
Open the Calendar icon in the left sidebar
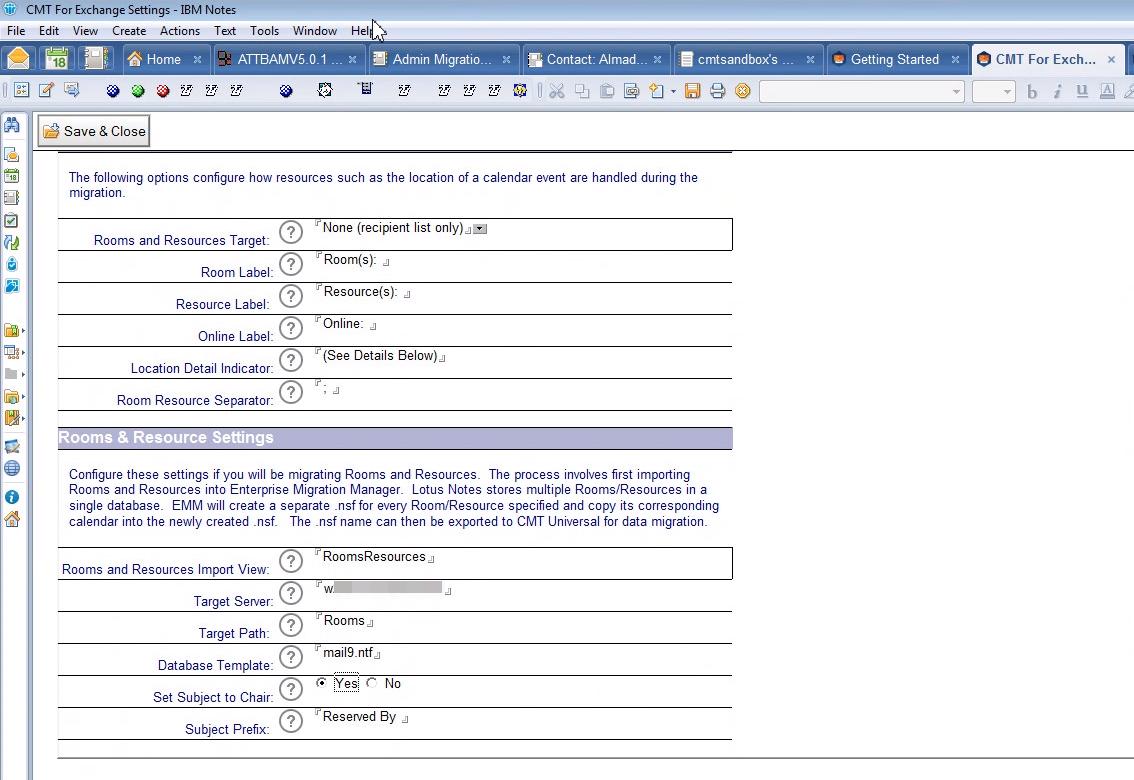coord(12,176)
